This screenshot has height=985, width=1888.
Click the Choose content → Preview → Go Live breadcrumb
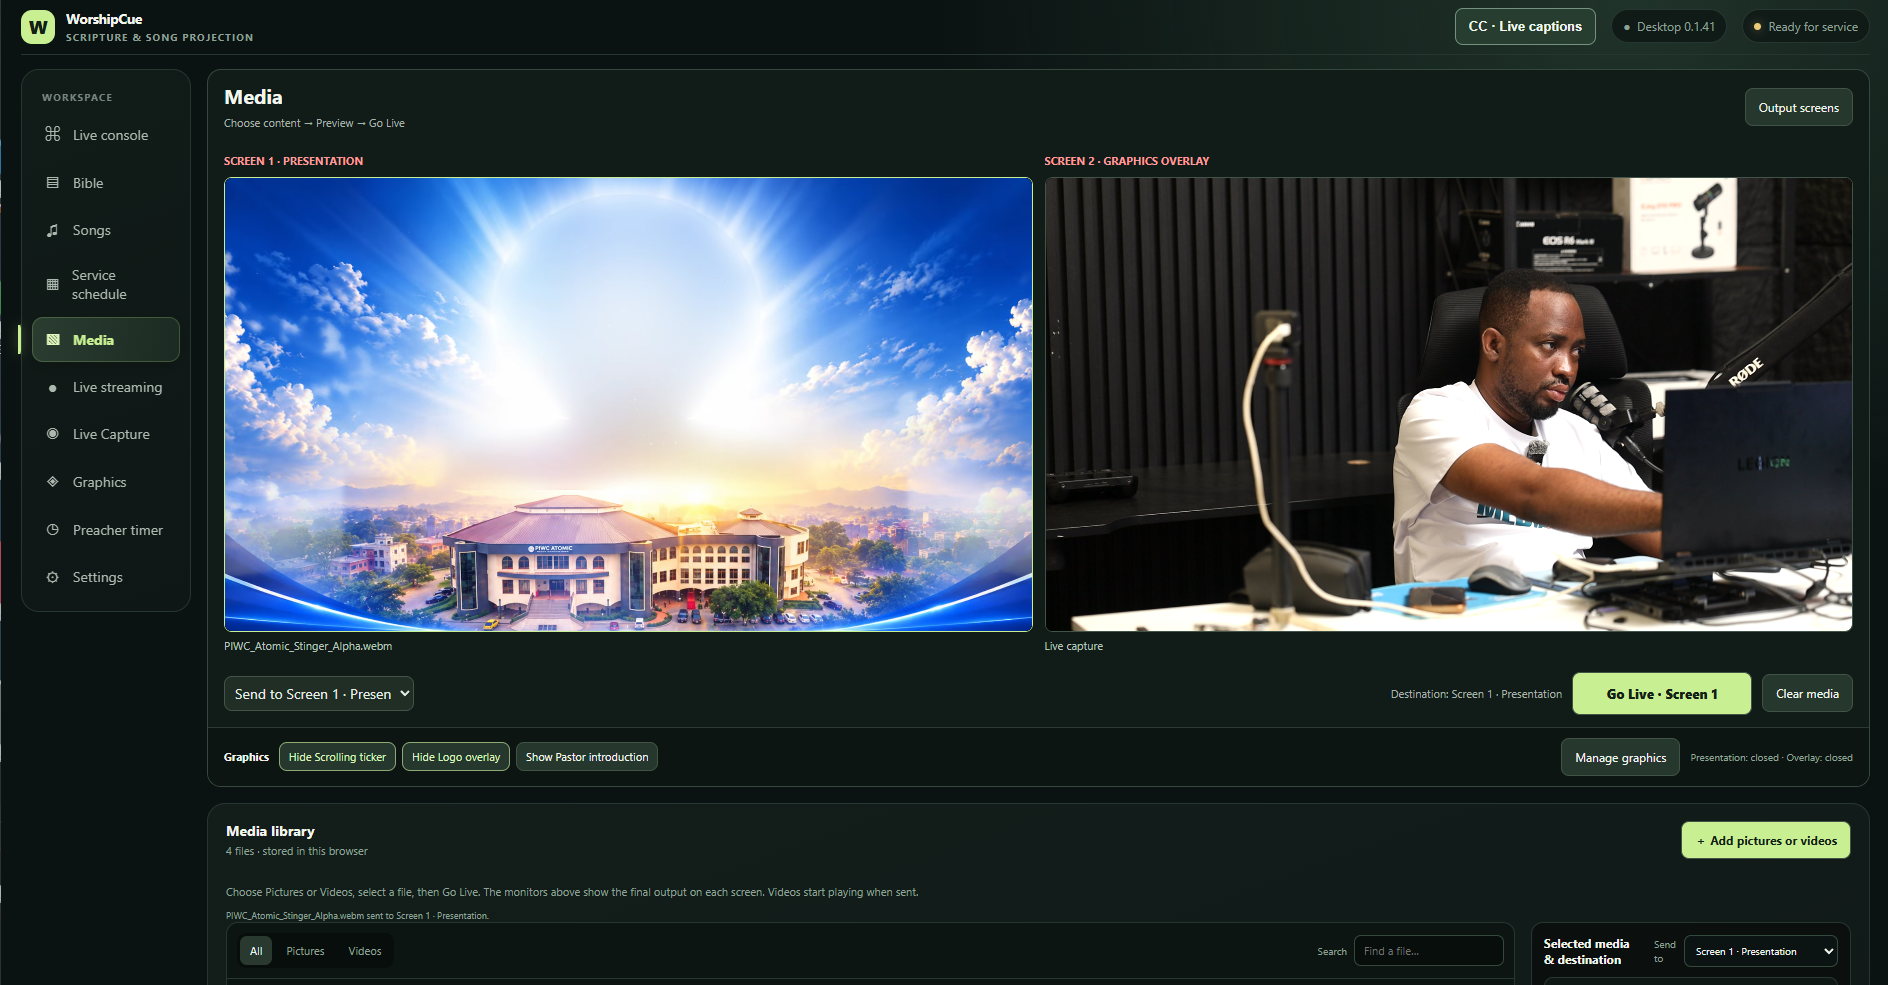[x=314, y=123]
